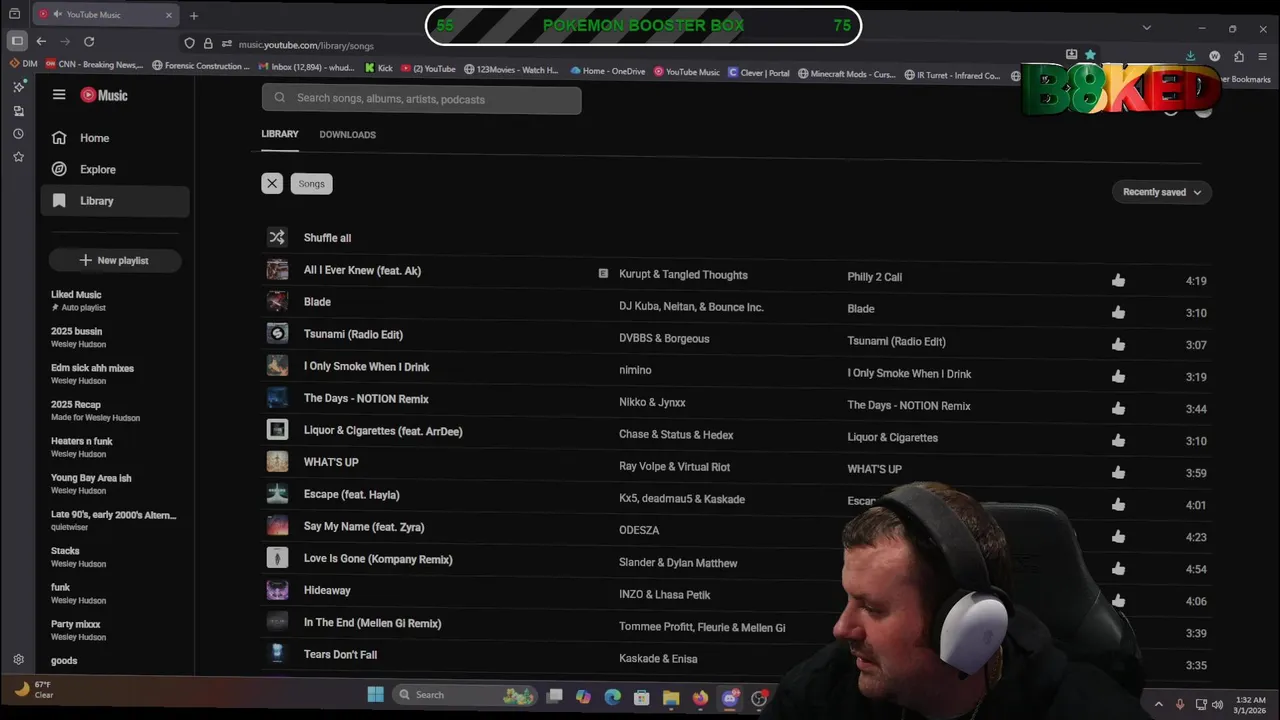Open the Windows Start button

pyautogui.click(x=375, y=695)
